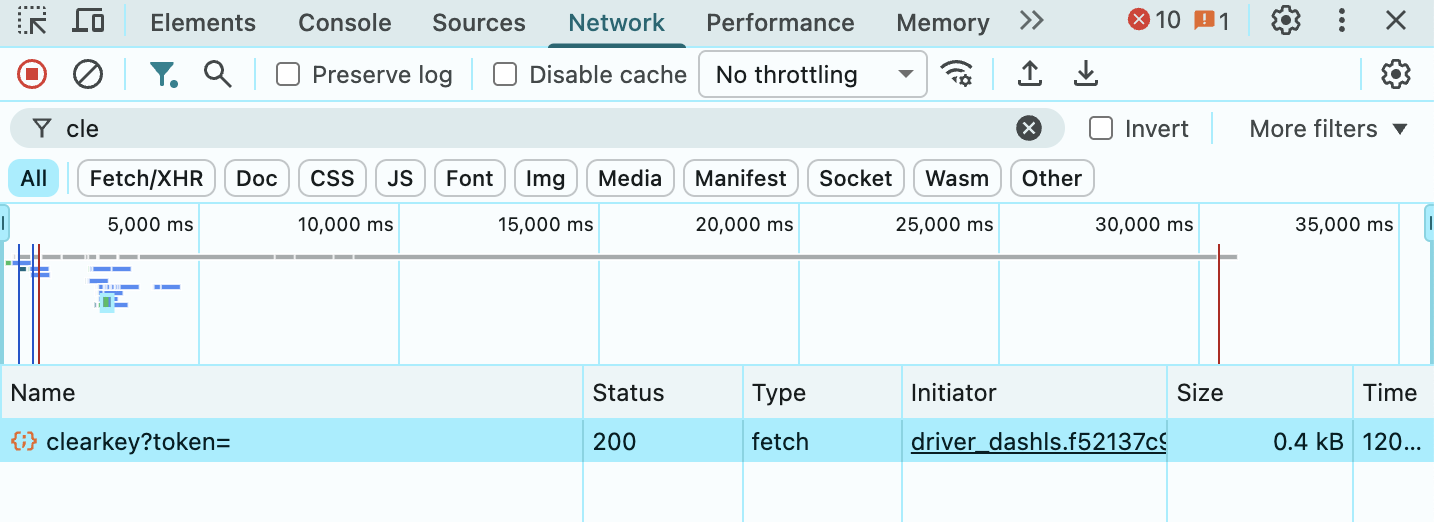Switch to the Console tab

(x=344, y=23)
